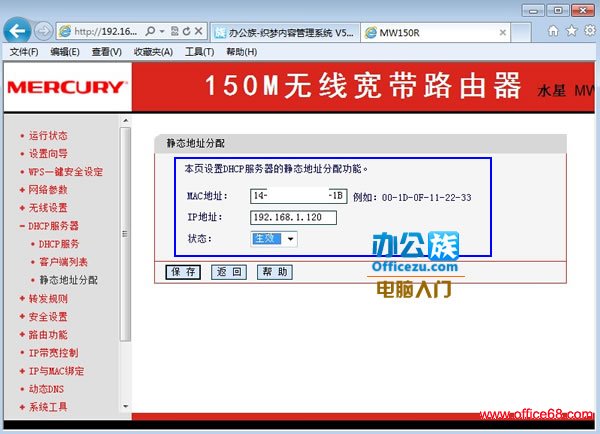Maximize the browser window
The width and height of the screenshot is (600, 434).
click(x=558, y=10)
